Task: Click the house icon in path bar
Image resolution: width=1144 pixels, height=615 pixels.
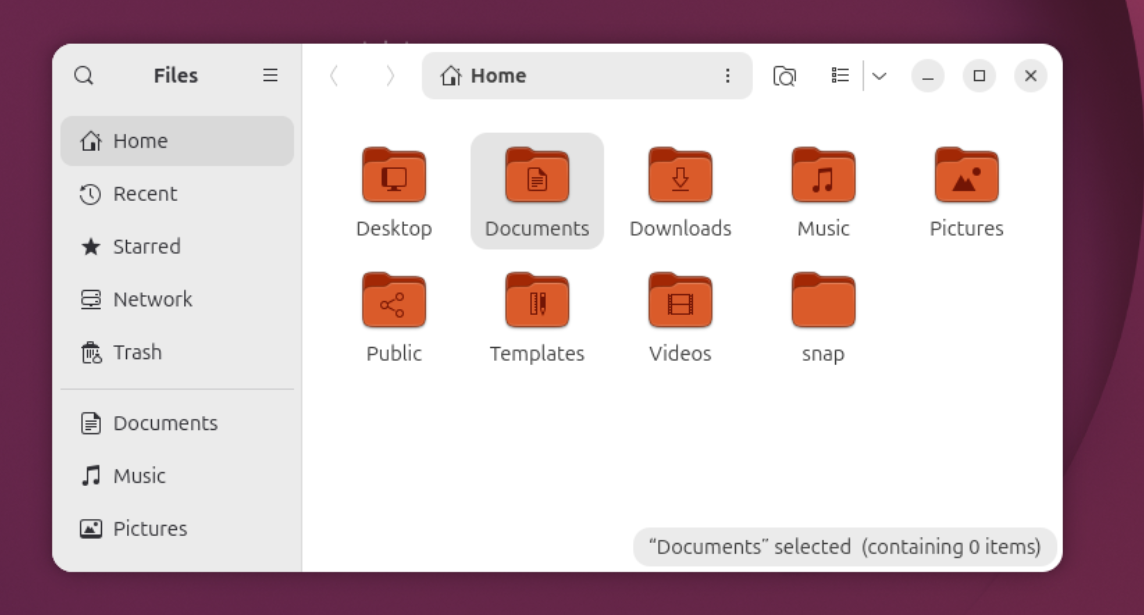Action: point(451,76)
